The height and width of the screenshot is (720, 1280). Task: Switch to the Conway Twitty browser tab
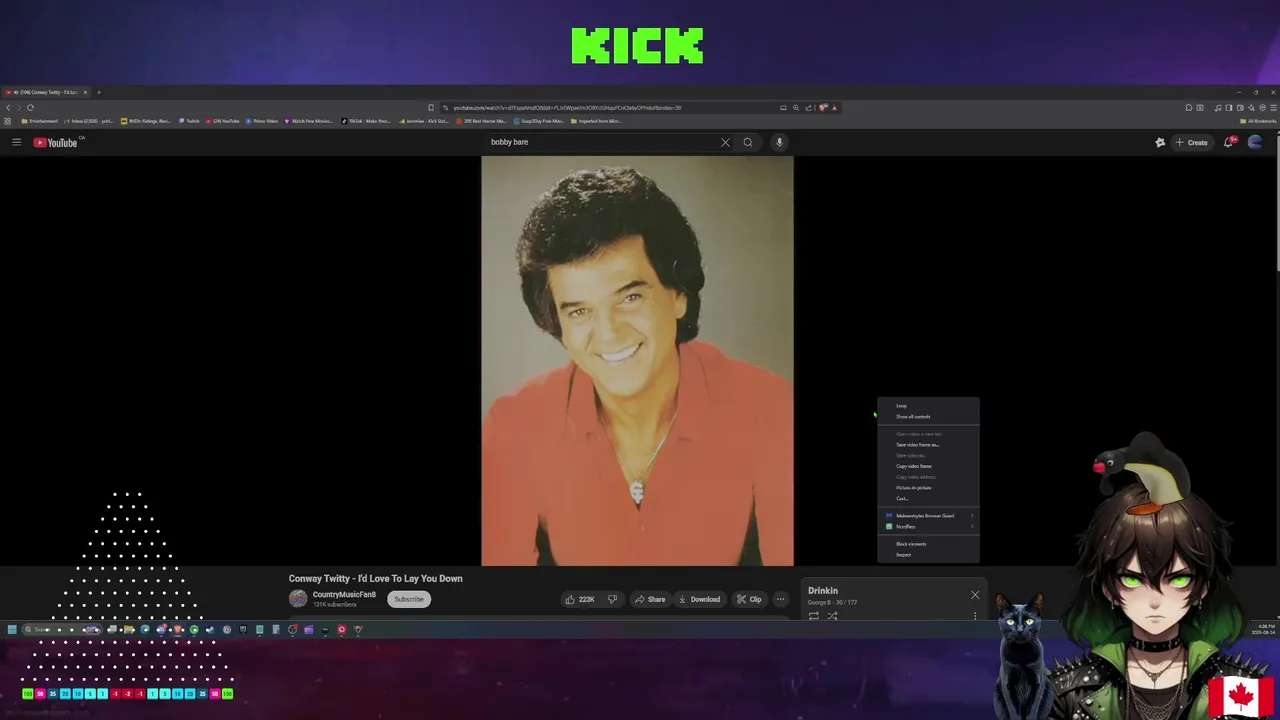click(x=47, y=92)
